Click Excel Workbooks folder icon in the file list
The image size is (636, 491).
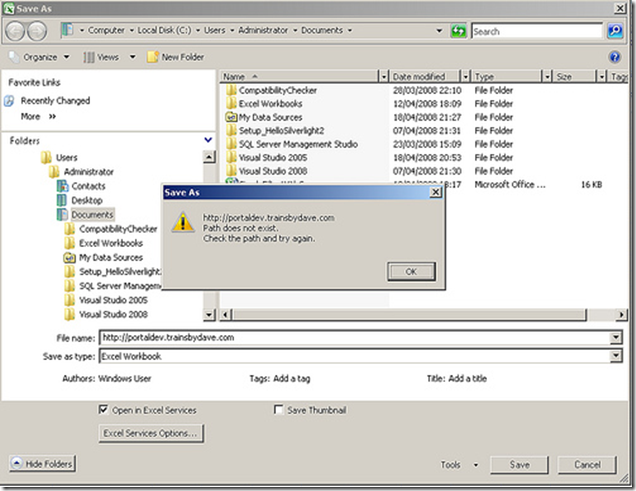(x=231, y=103)
